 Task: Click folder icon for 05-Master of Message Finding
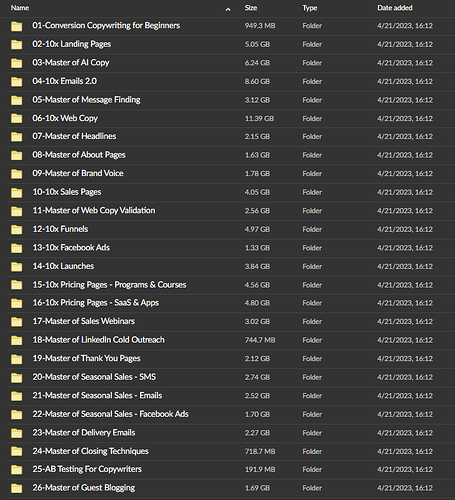(x=17, y=100)
